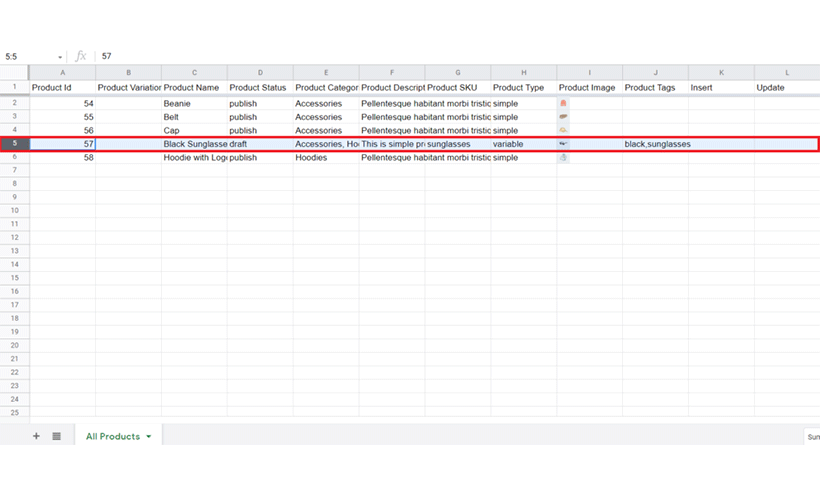The height and width of the screenshot is (495, 820).
Task: Click the fx function icon
Action: click(81, 57)
